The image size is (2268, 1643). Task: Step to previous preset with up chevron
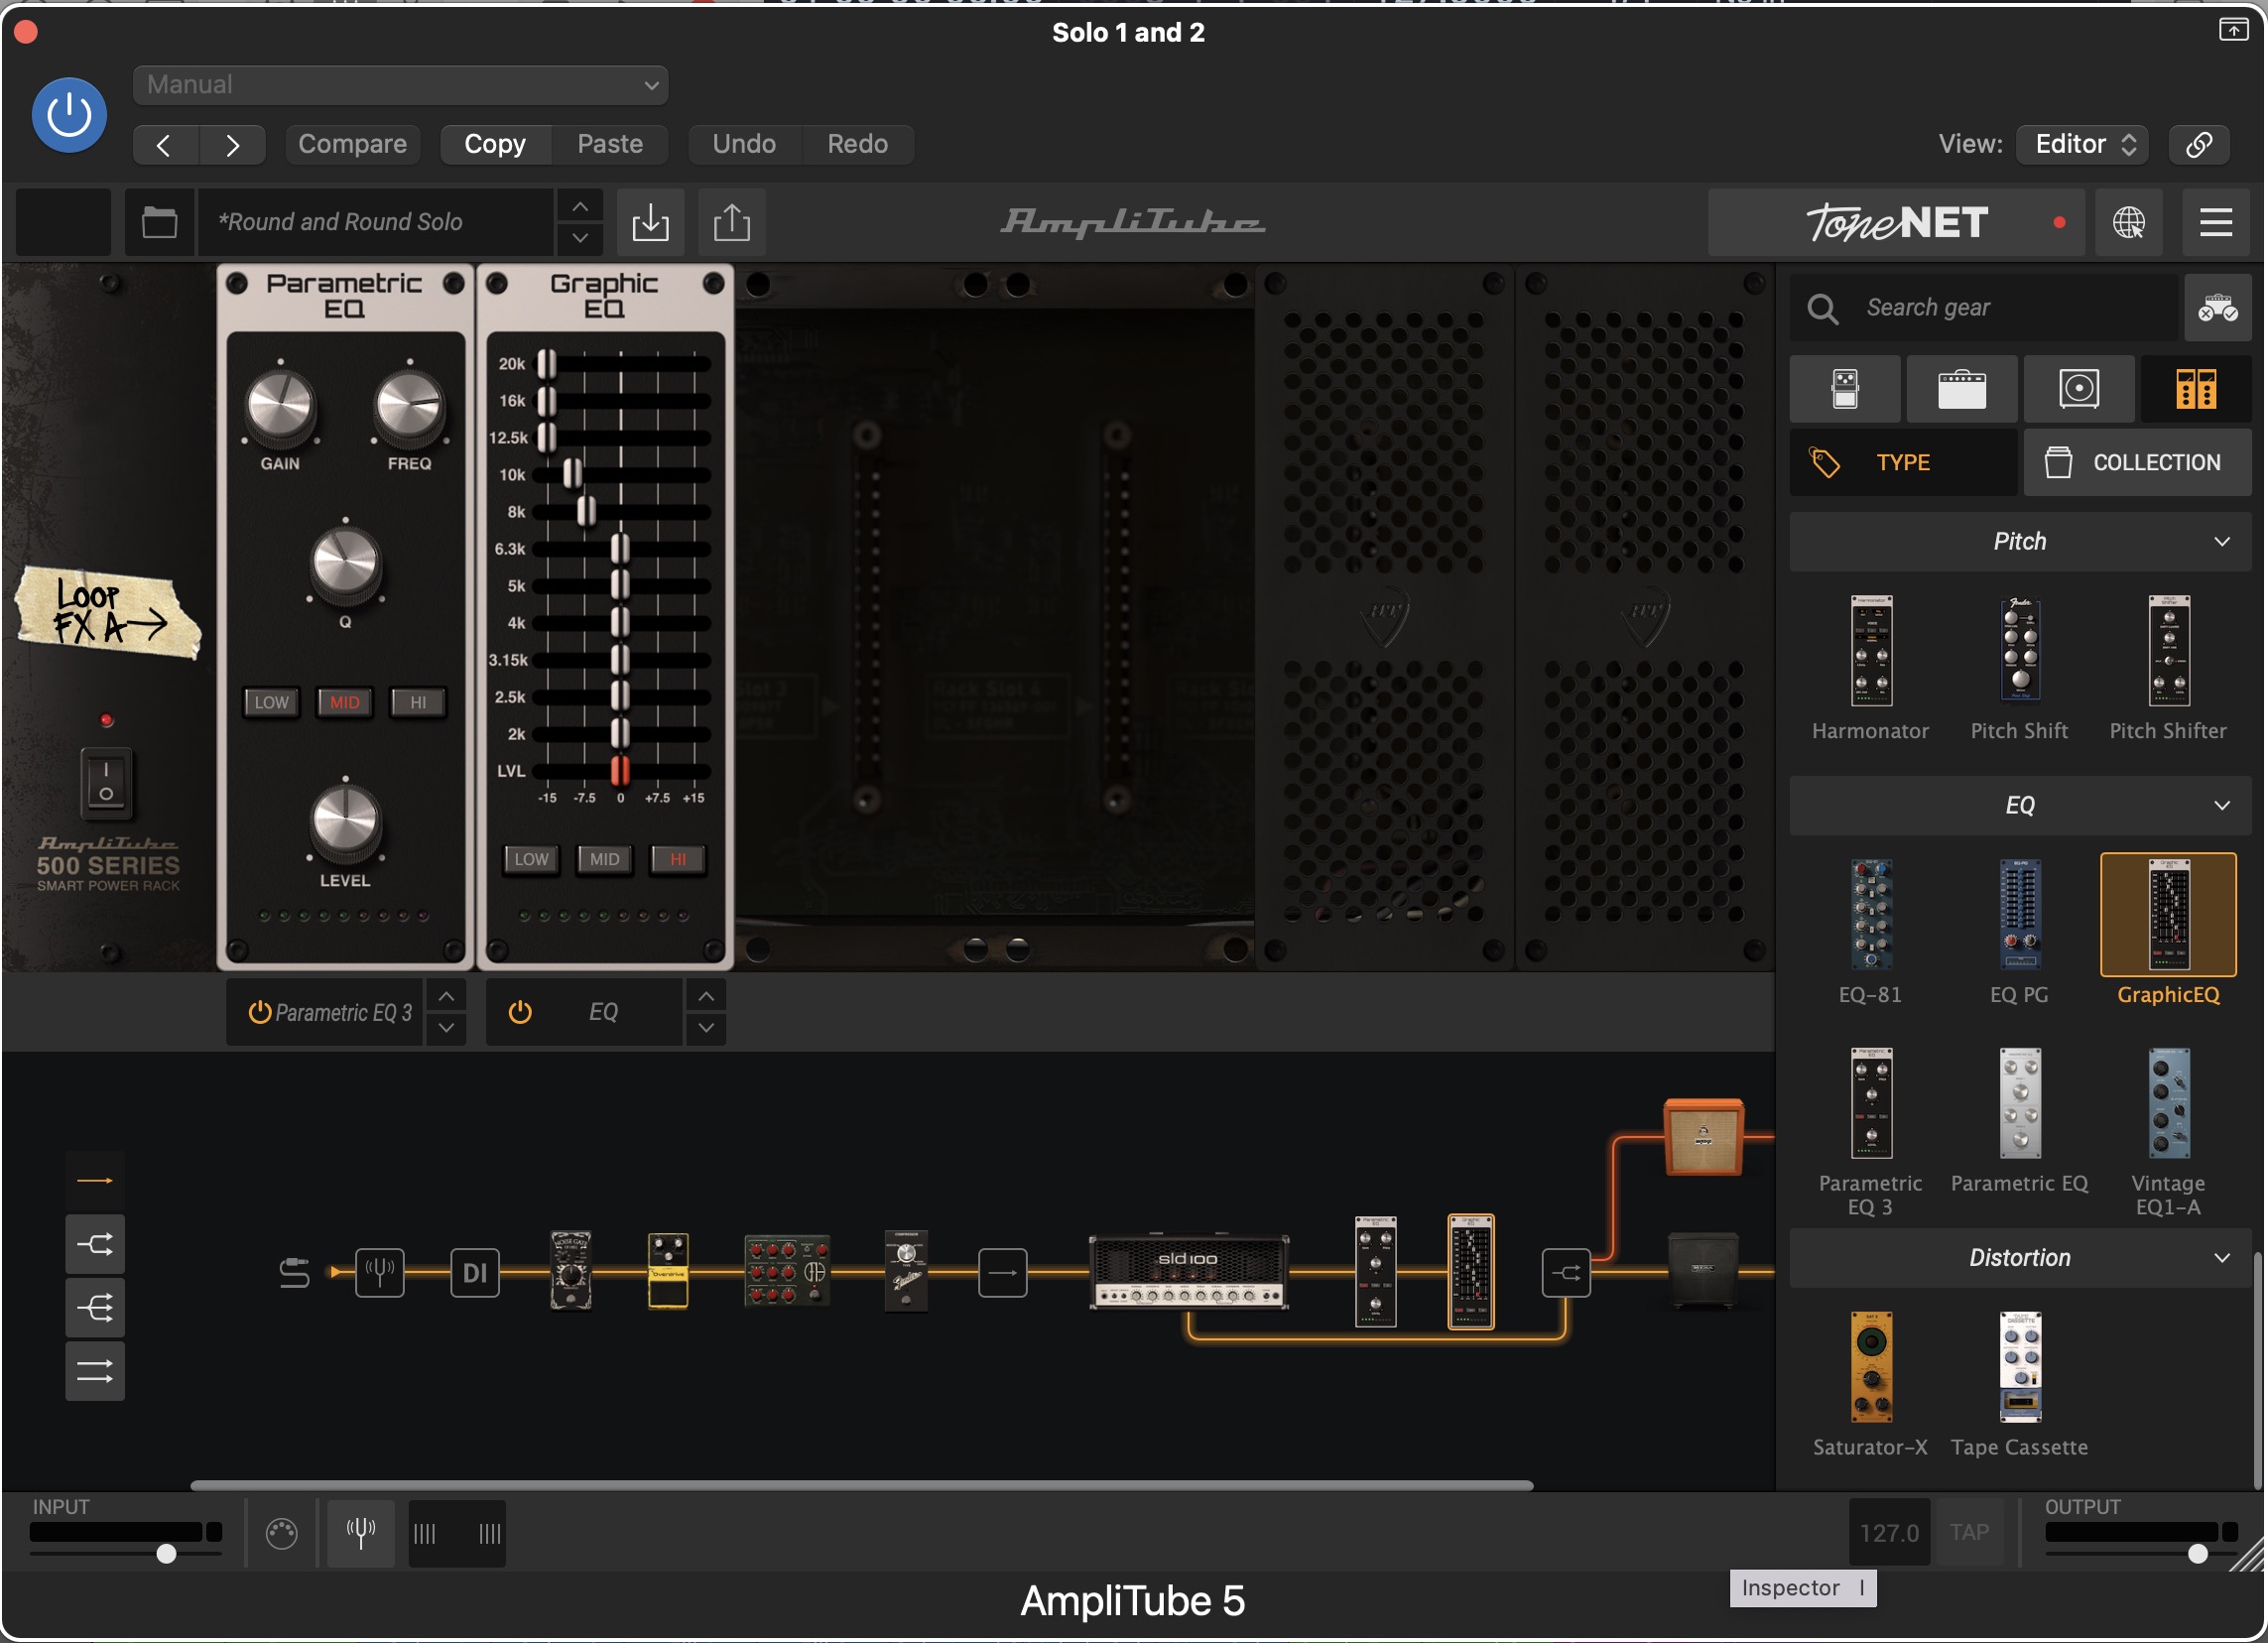pos(580,206)
